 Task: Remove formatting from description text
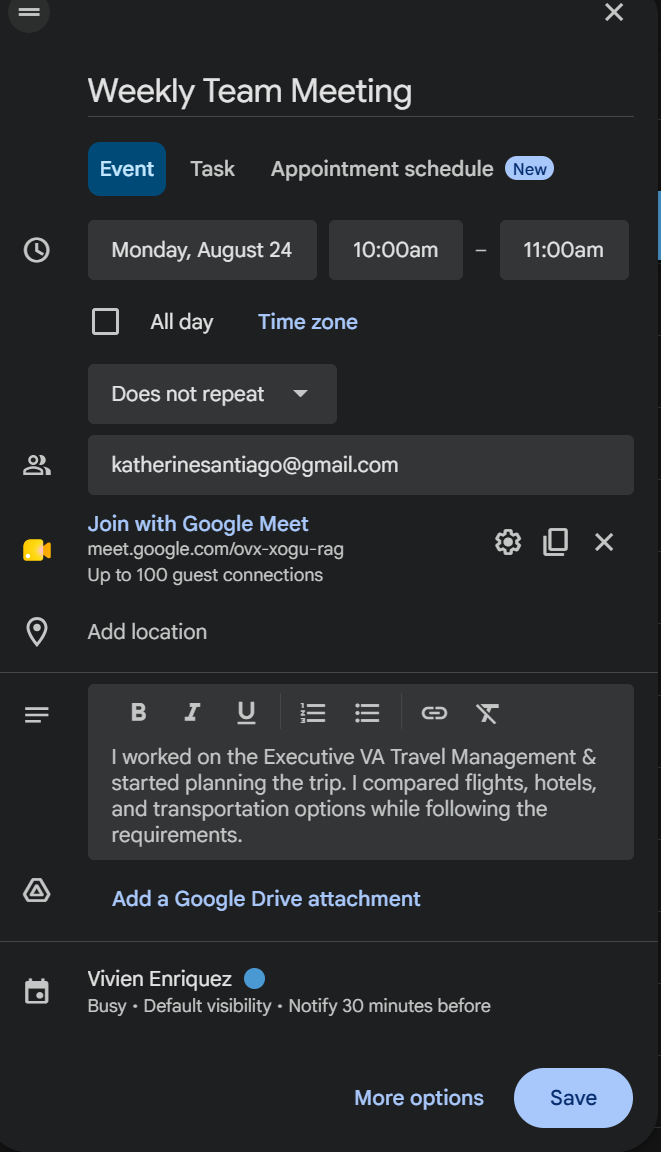(488, 713)
